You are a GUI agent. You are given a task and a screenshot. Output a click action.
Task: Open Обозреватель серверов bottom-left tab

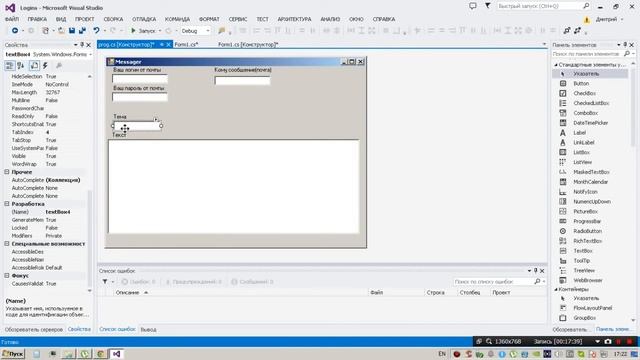click(34, 329)
